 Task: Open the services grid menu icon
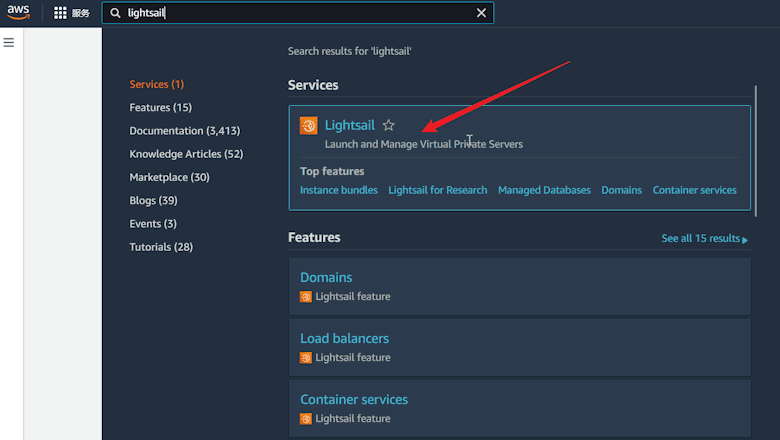click(x=60, y=13)
